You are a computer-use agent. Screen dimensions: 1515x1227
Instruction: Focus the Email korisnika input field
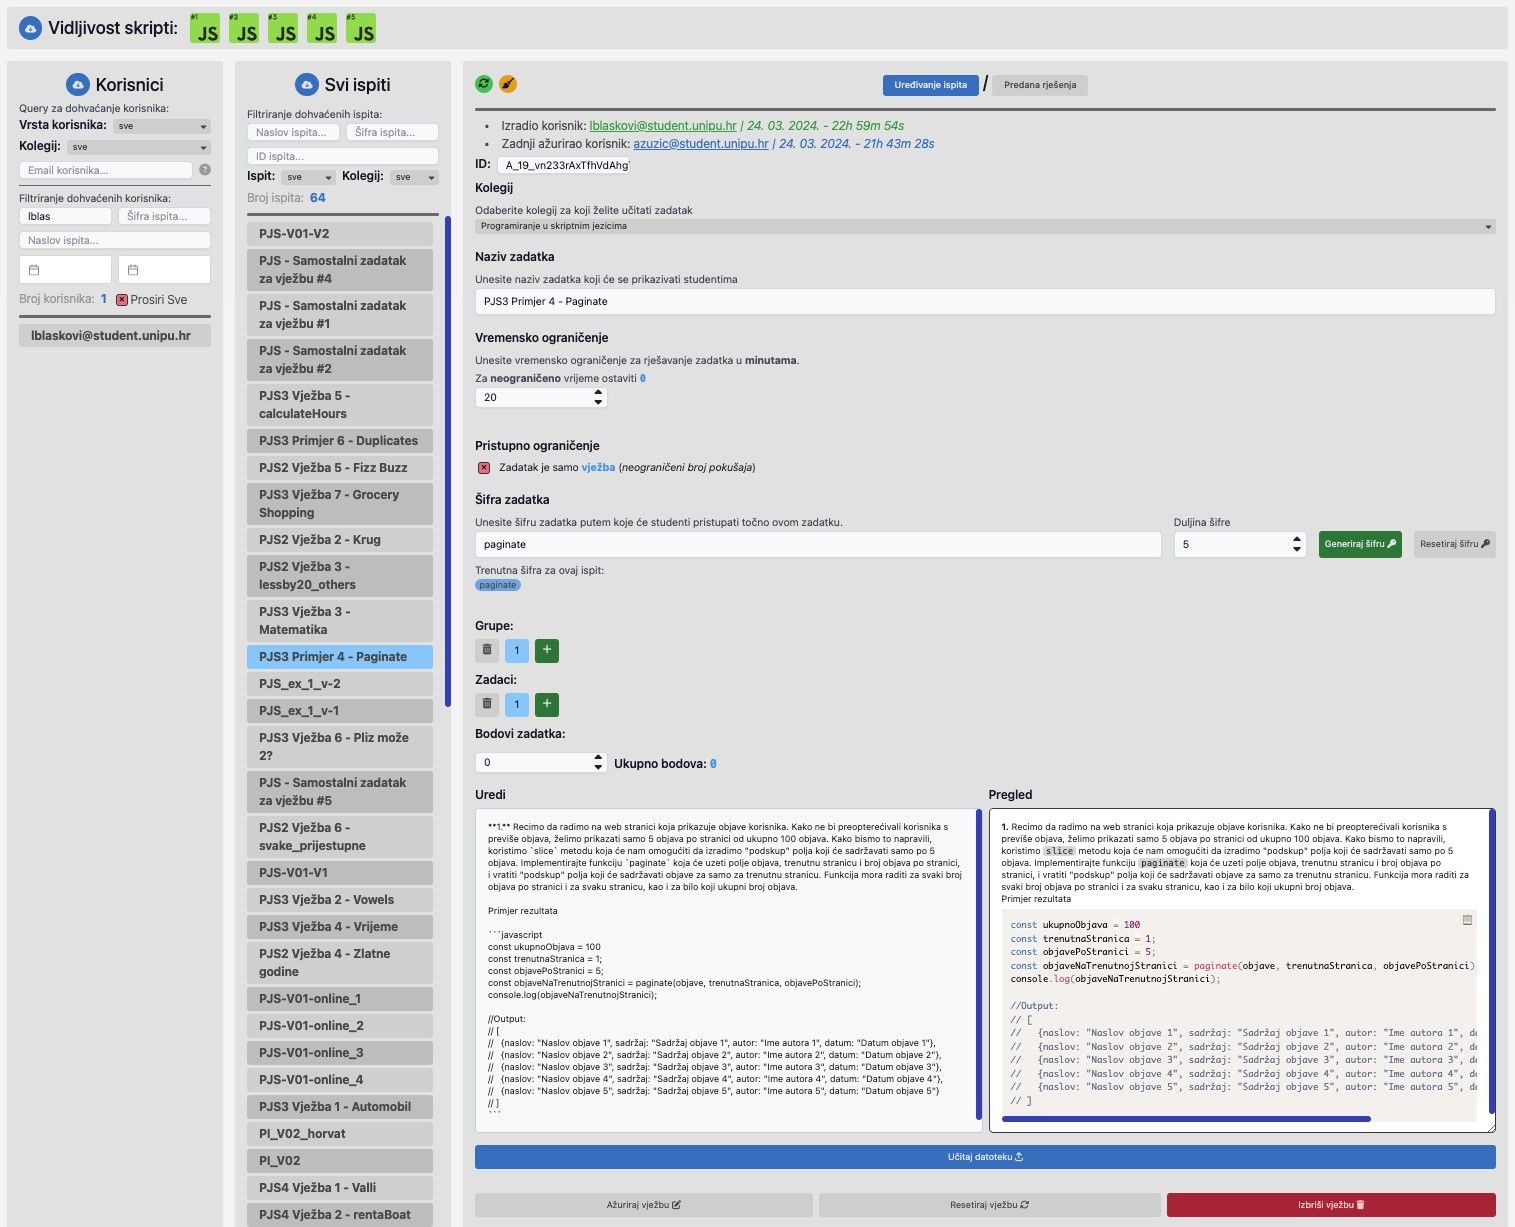(x=106, y=170)
